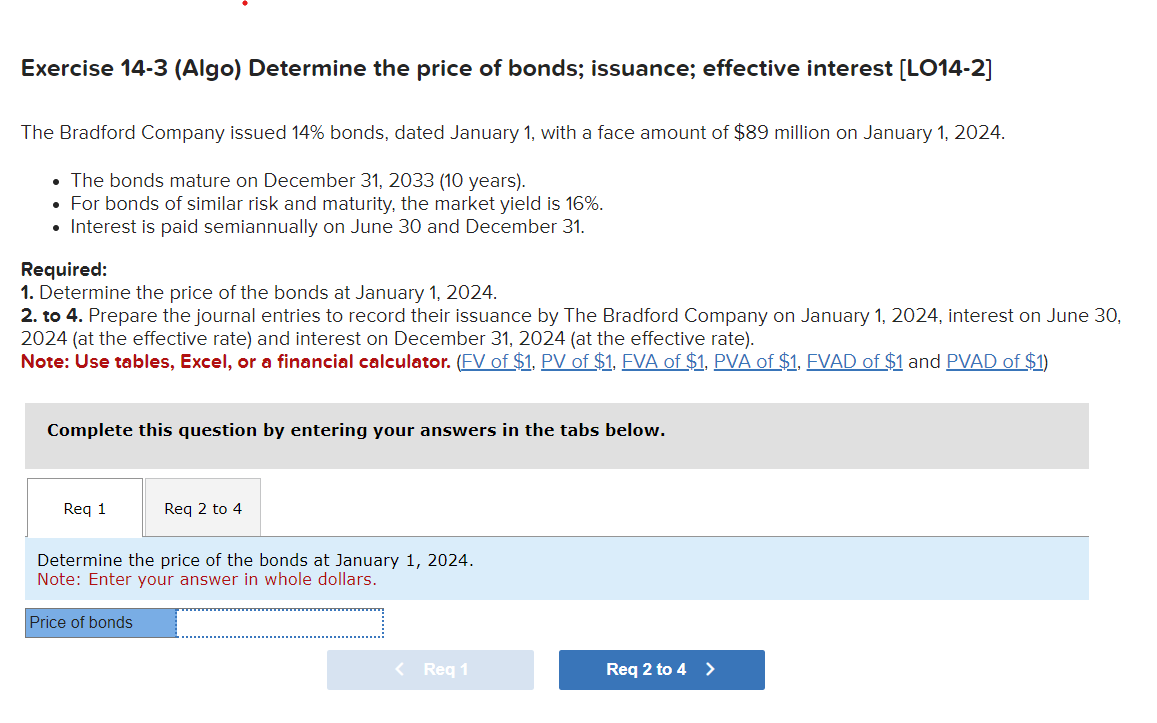Open the PVA of $1 table link
The height and width of the screenshot is (723, 1157).
pos(755,361)
